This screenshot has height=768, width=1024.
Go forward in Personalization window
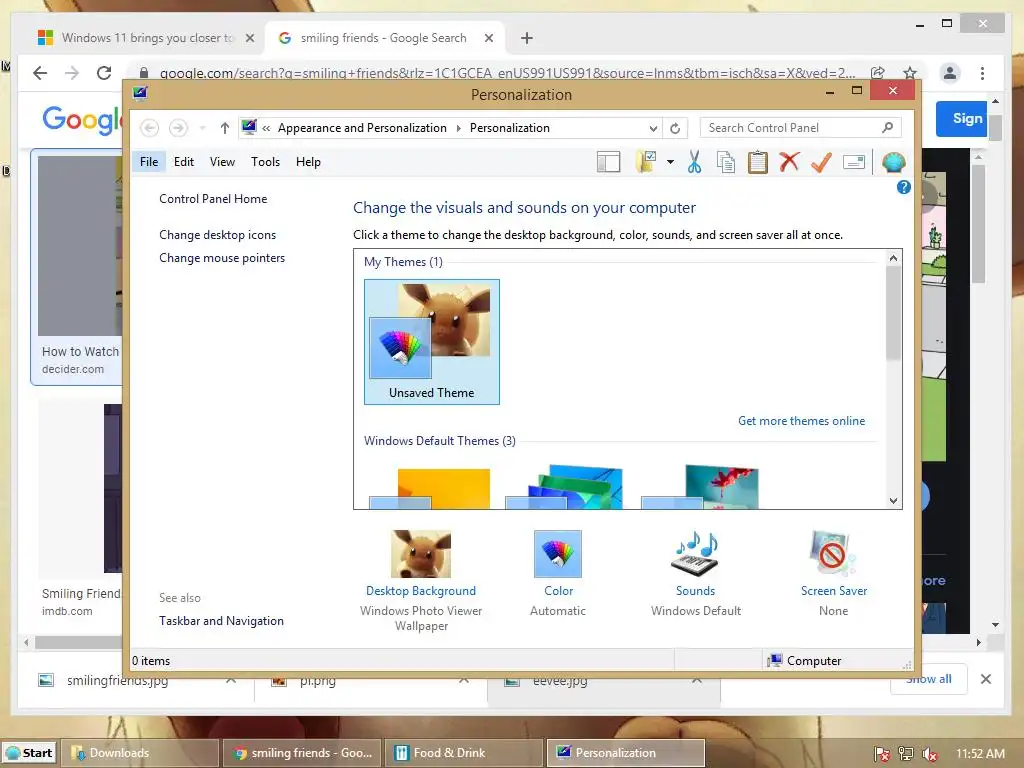[178, 128]
